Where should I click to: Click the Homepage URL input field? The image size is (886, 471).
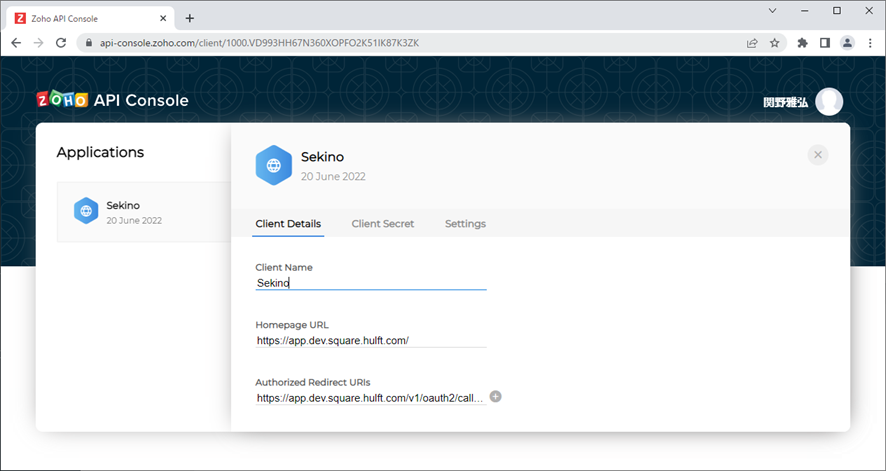click(x=370, y=340)
